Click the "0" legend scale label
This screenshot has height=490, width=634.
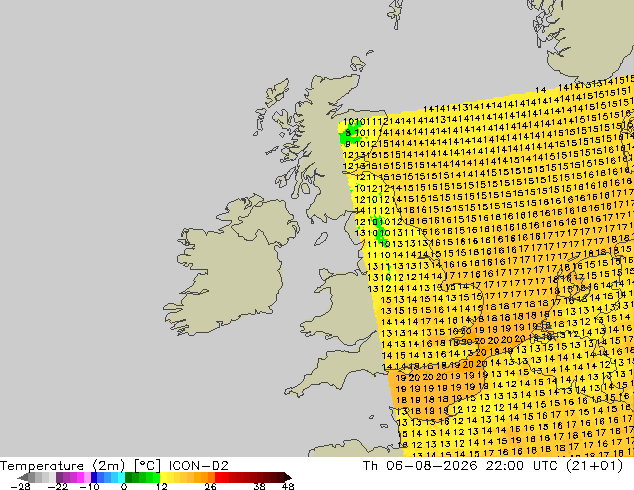pyautogui.click(x=124, y=486)
